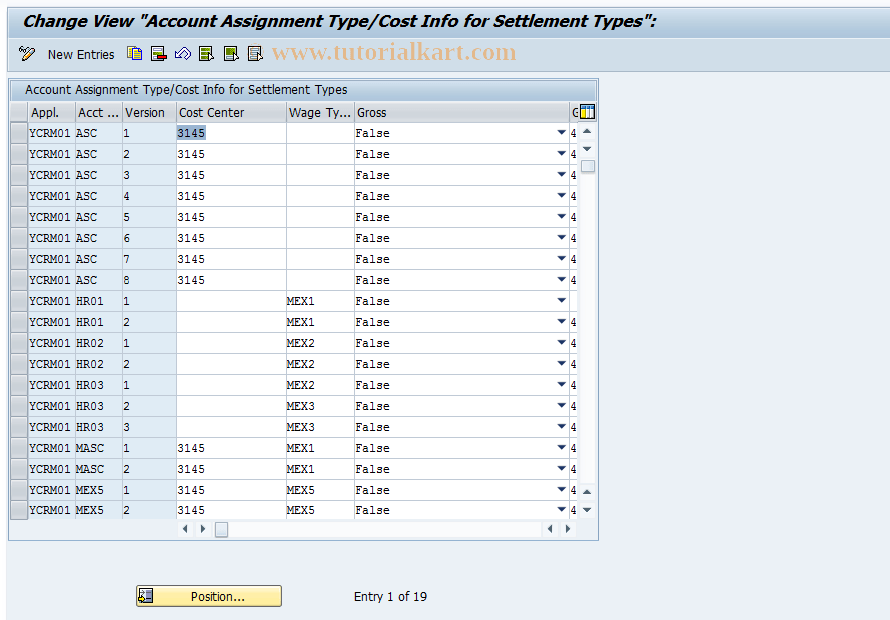The width and height of the screenshot is (890, 620).
Task: Open the table column configuration icon
Action: point(585,112)
